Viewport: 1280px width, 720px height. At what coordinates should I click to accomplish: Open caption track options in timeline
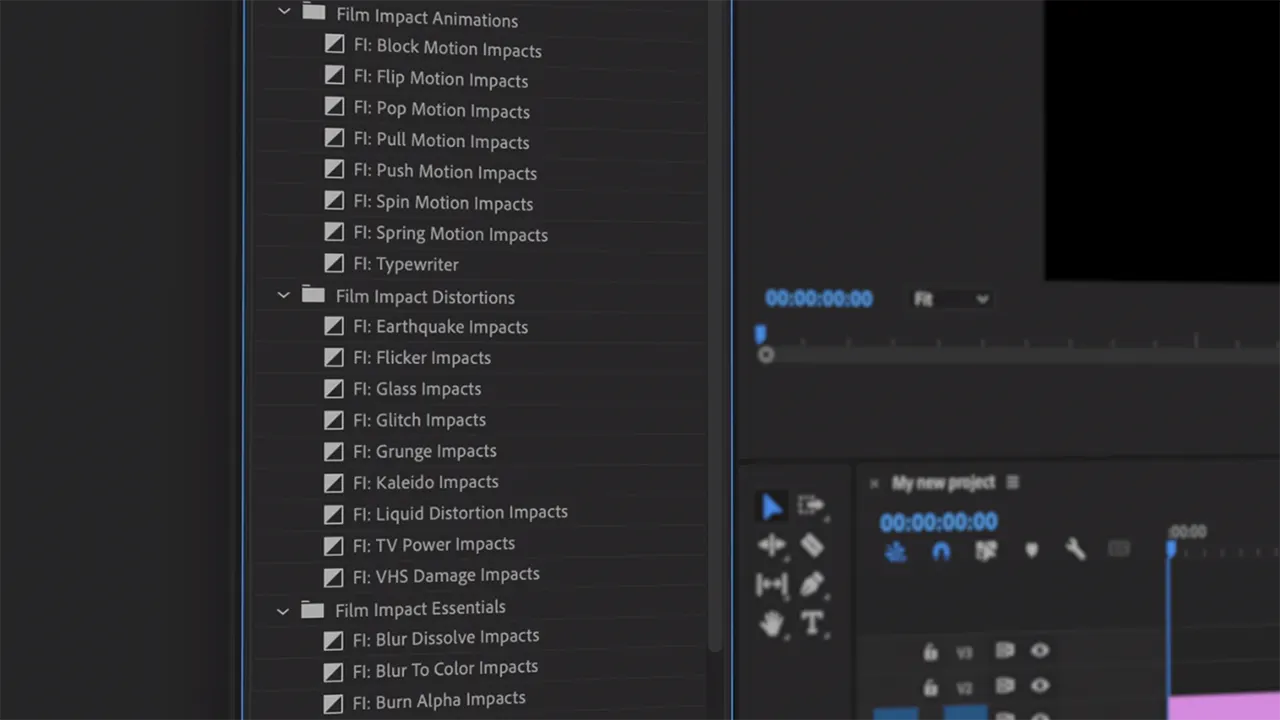click(x=1119, y=548)
